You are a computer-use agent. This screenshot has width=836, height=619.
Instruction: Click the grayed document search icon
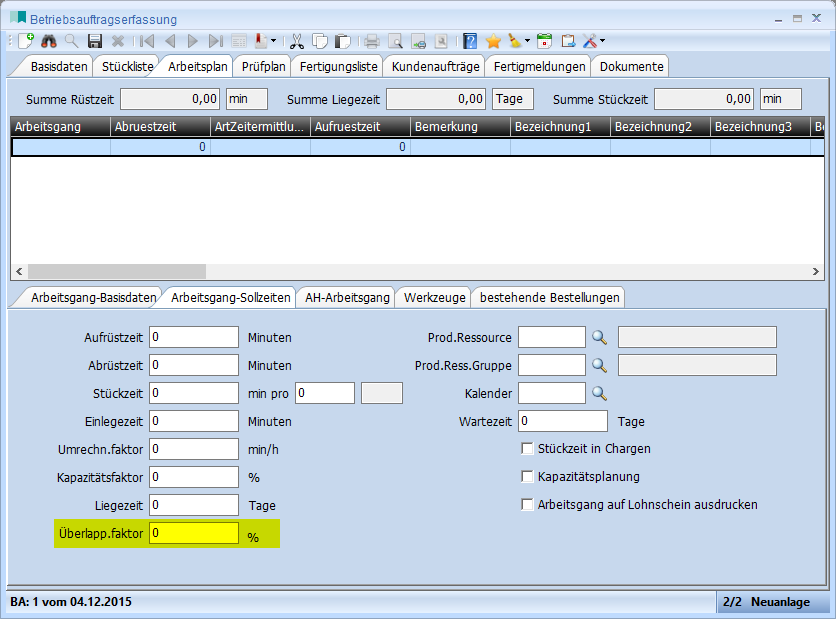[441, 41]
